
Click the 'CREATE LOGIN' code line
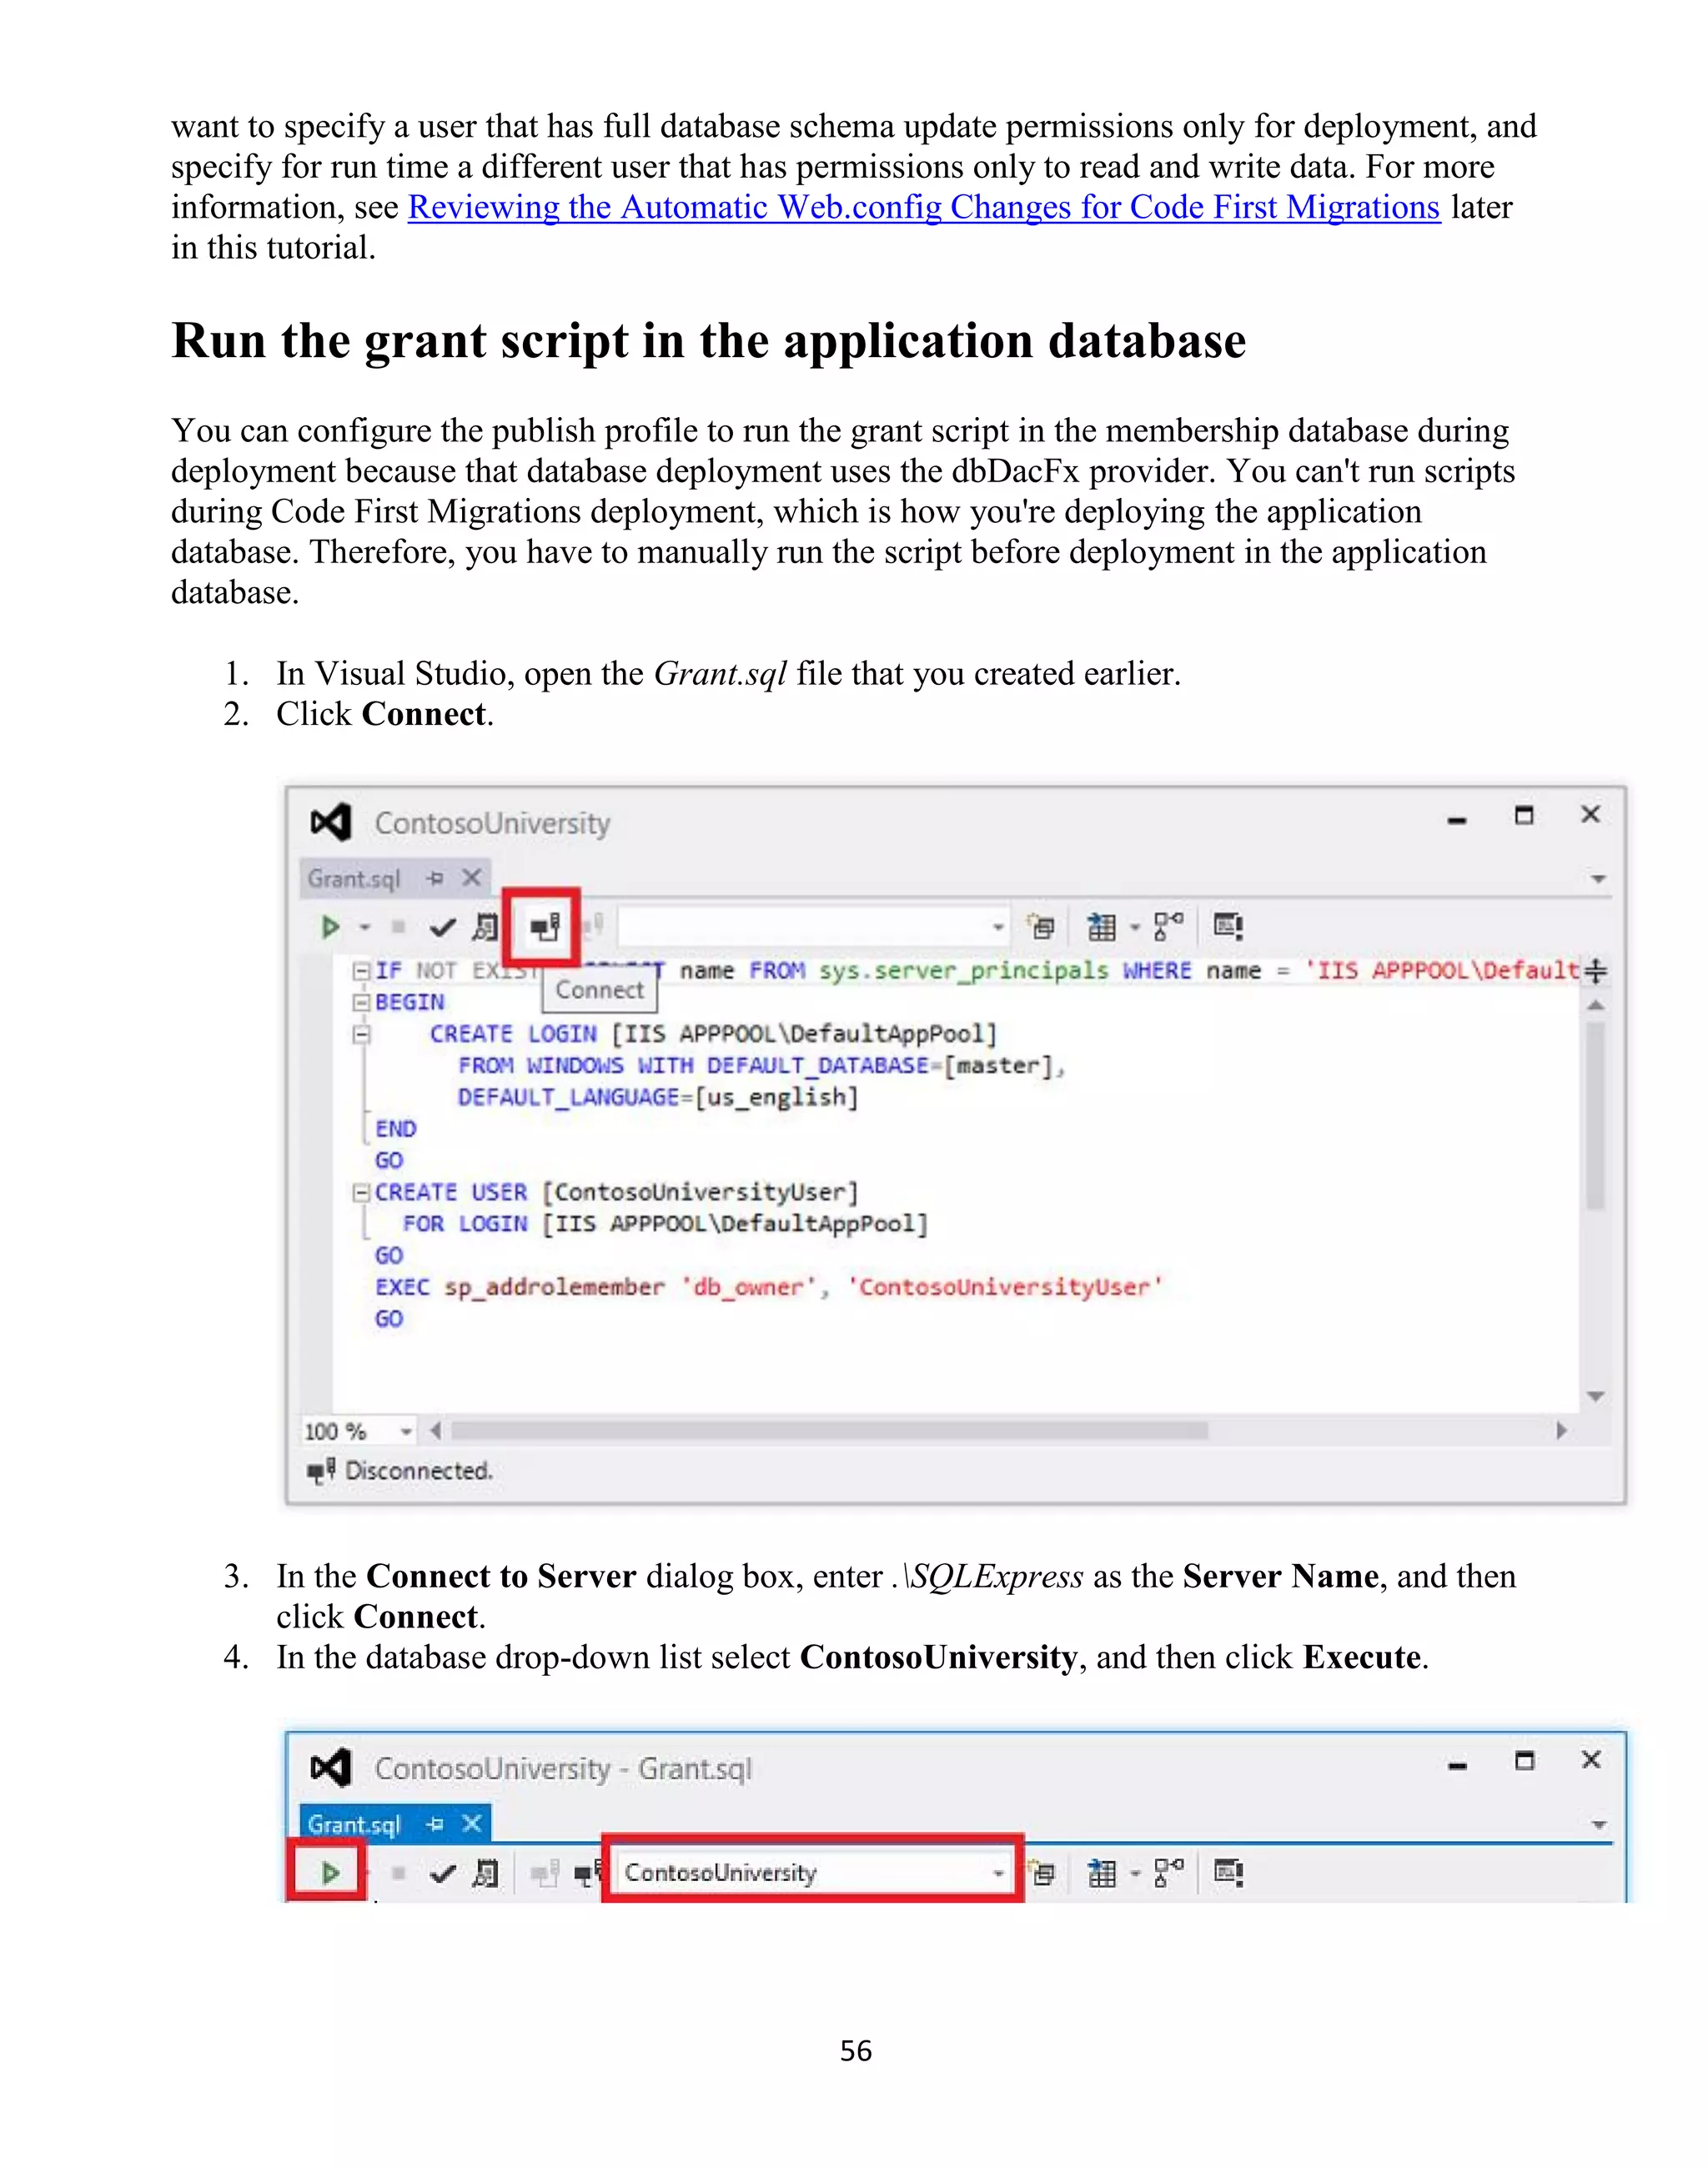click(713, 1033)
